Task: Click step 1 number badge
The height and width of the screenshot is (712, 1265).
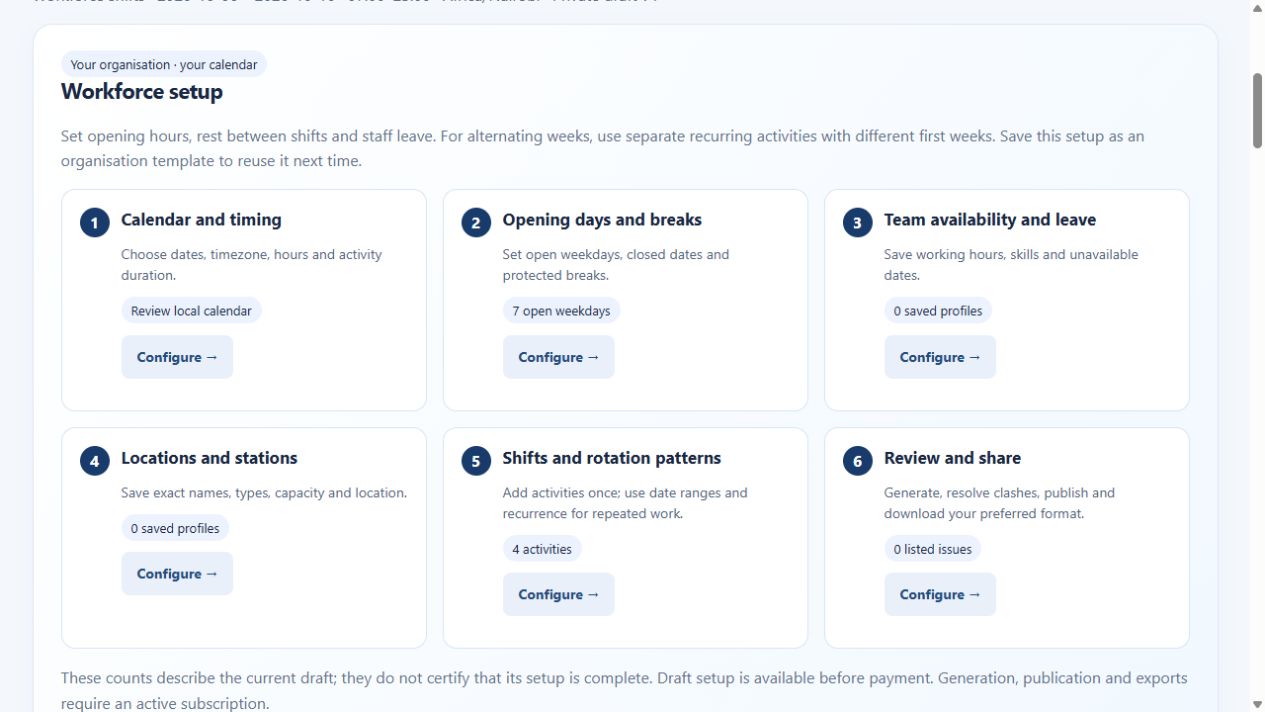Action: tap(95, 223)
